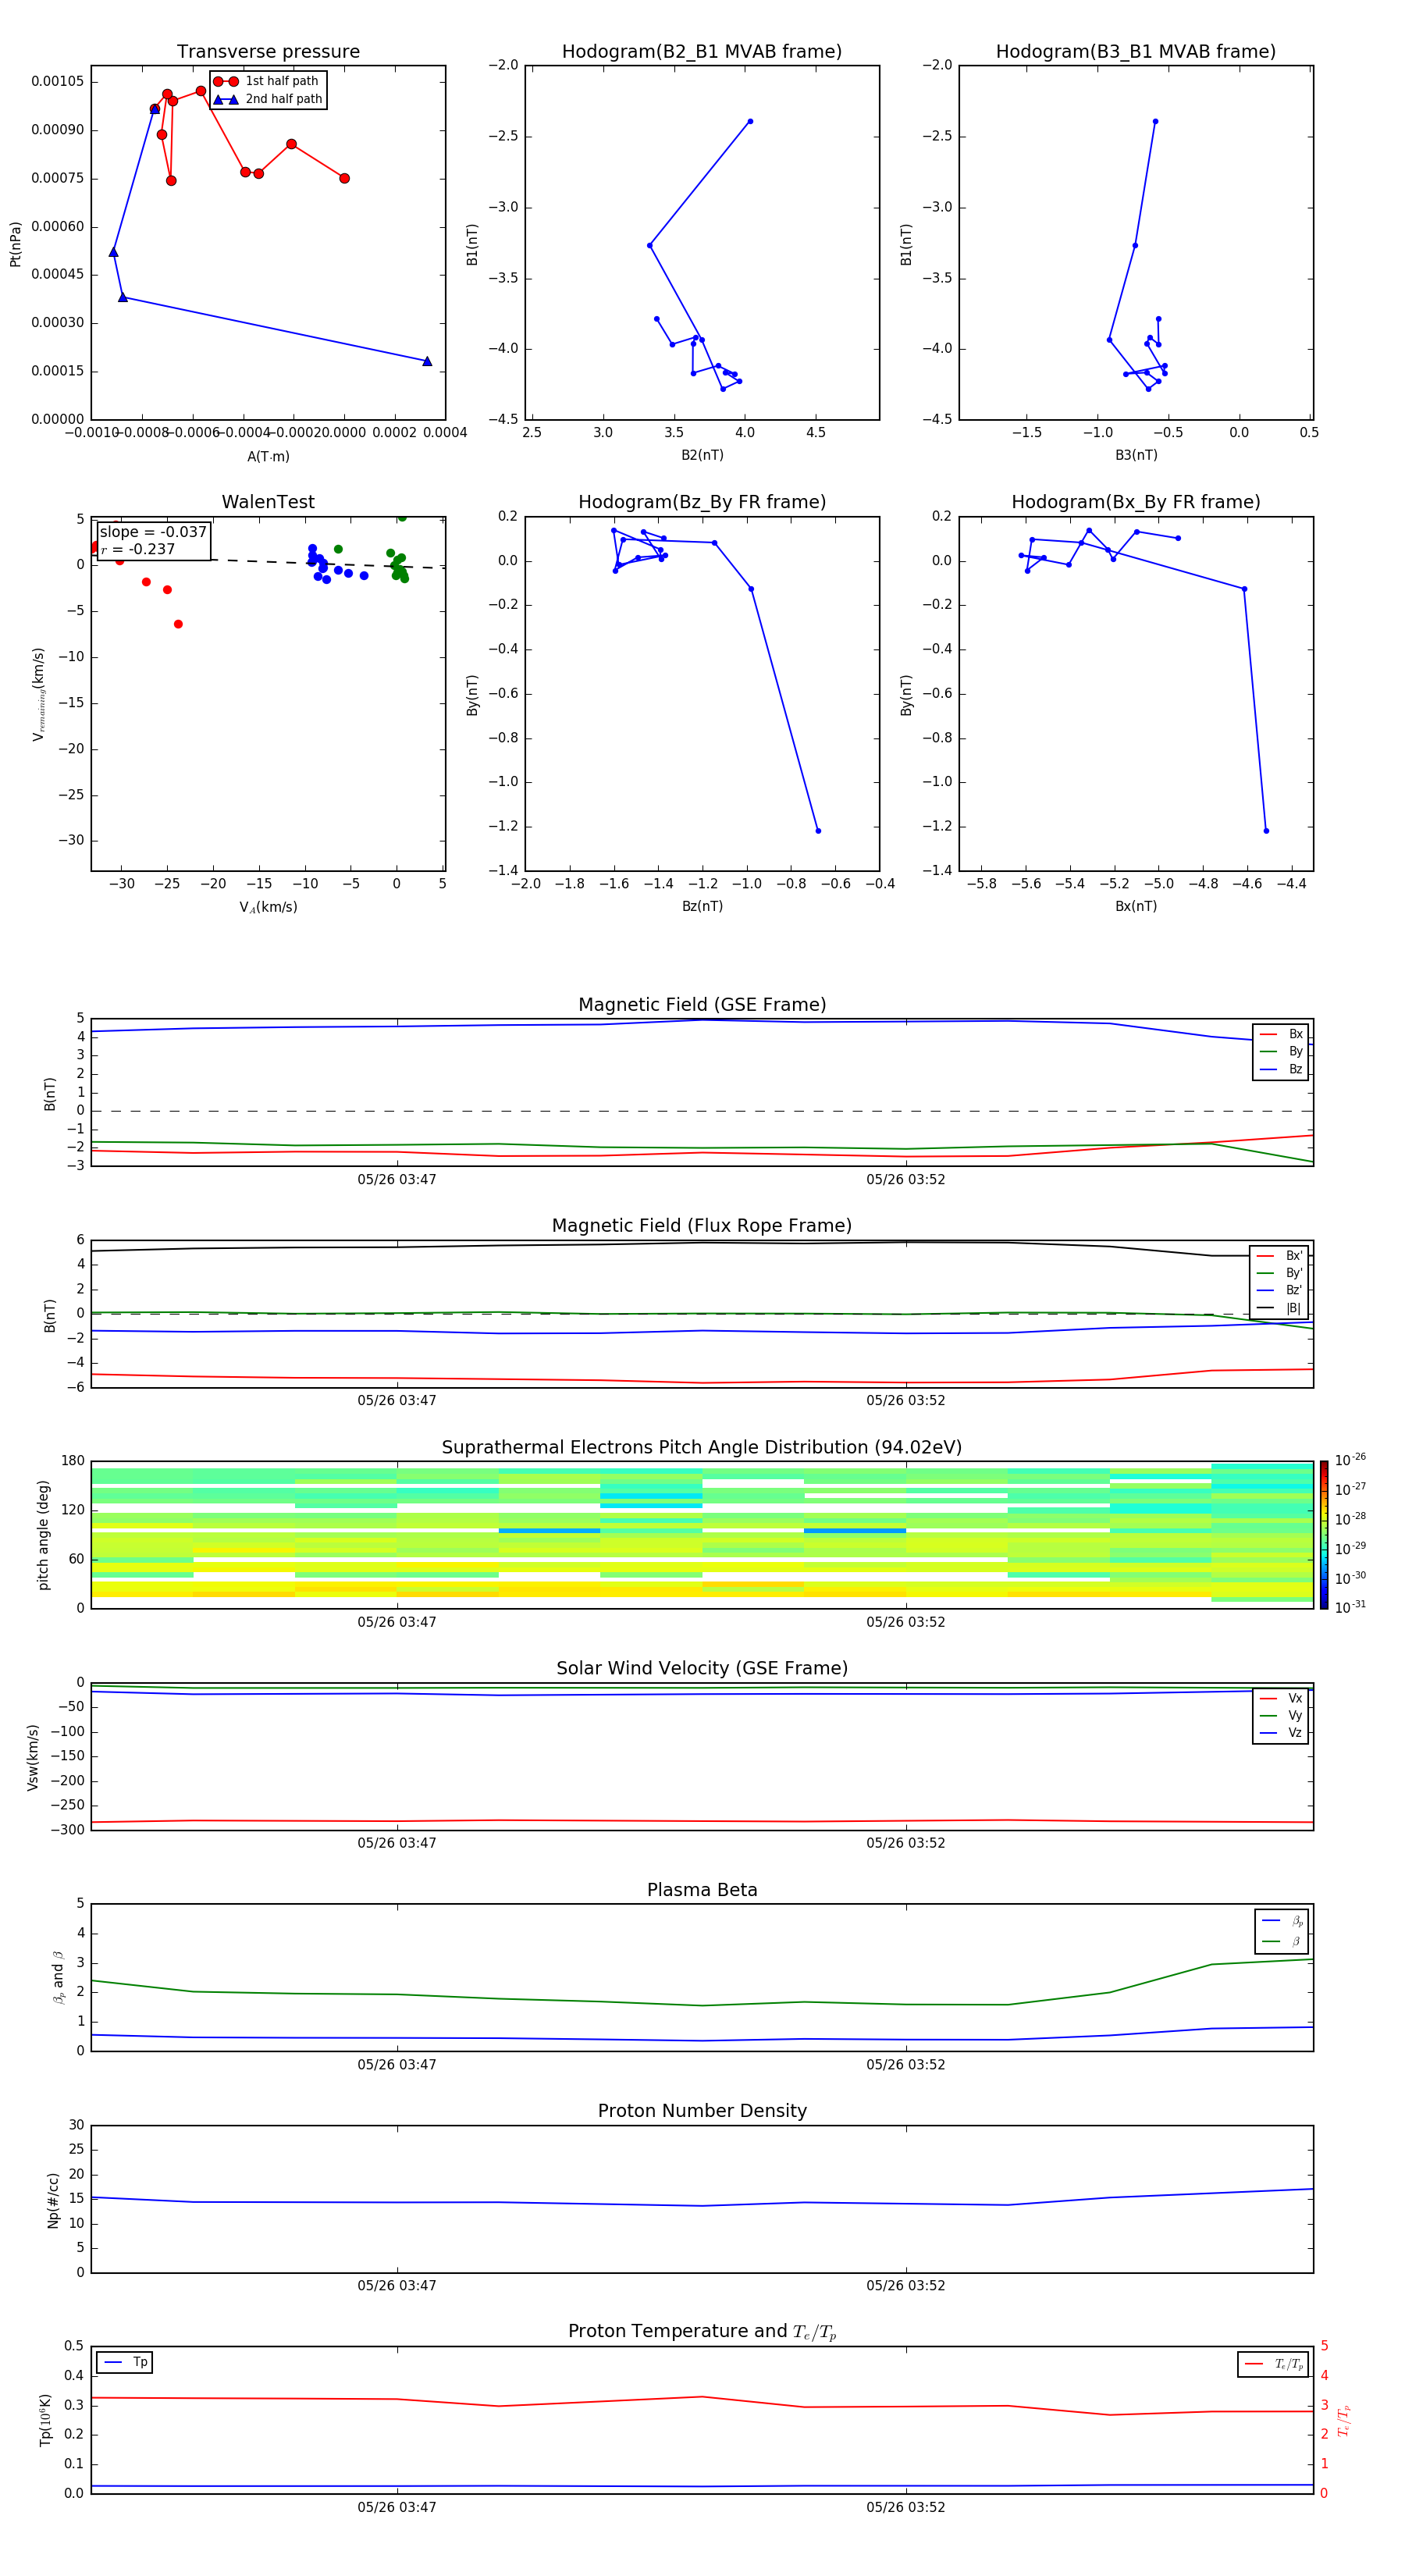The width and height of the screenshot is (1405, 2576).
Task: Click the 'Magnetic Field (GSE Frame)' title
Action: tap(702, 1005)
